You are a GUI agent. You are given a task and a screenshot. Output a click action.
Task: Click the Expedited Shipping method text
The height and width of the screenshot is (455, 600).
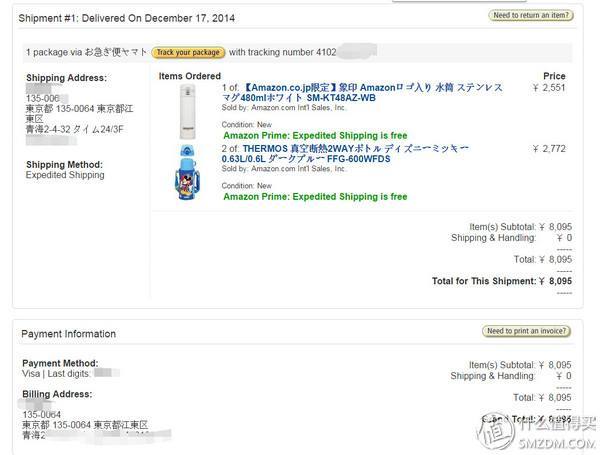coord(65,175)
